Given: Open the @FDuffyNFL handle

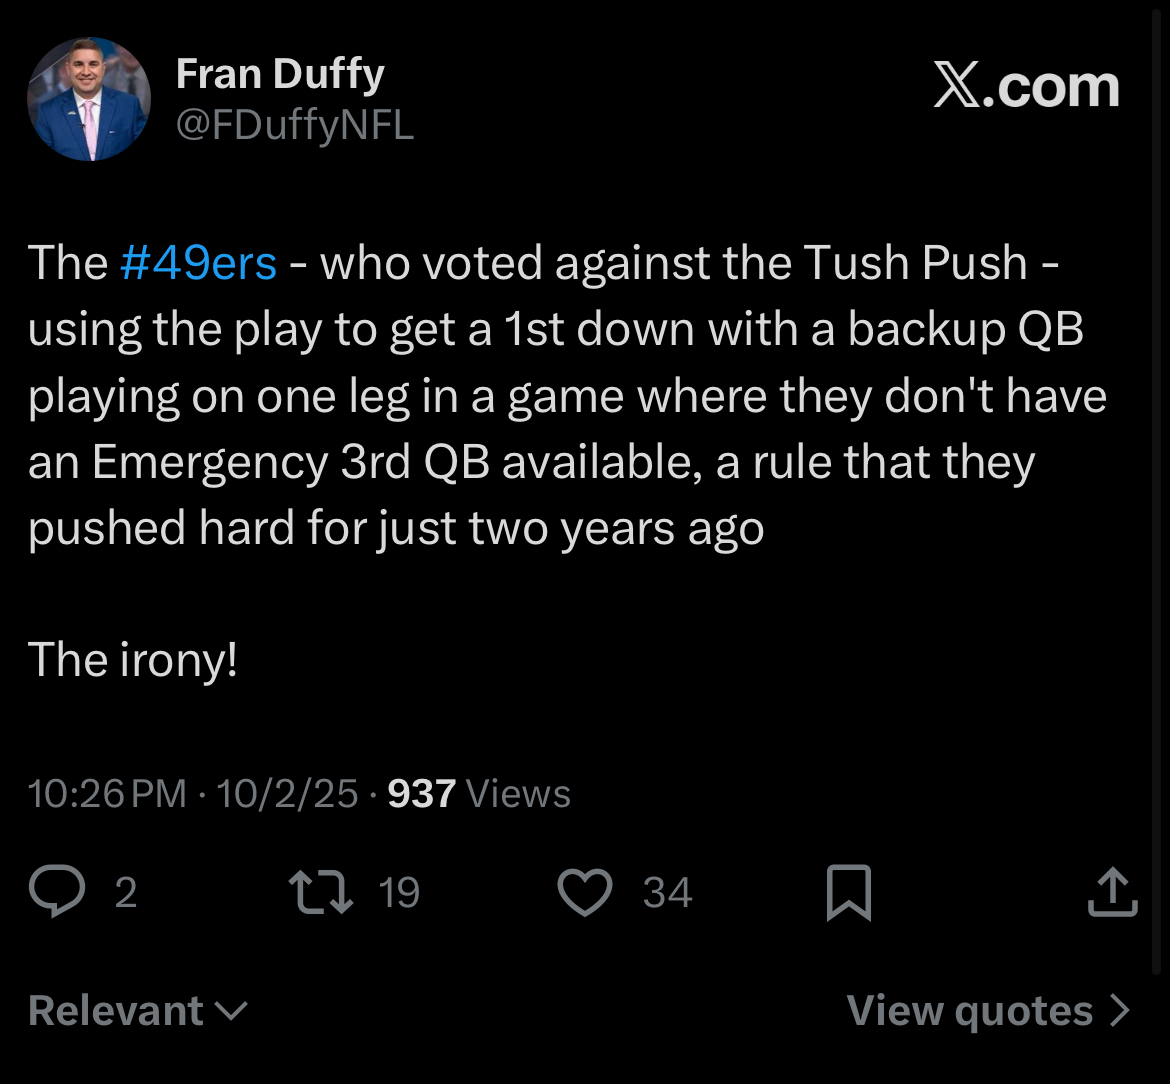Looking at the screenshot, I should coord(294,126).
